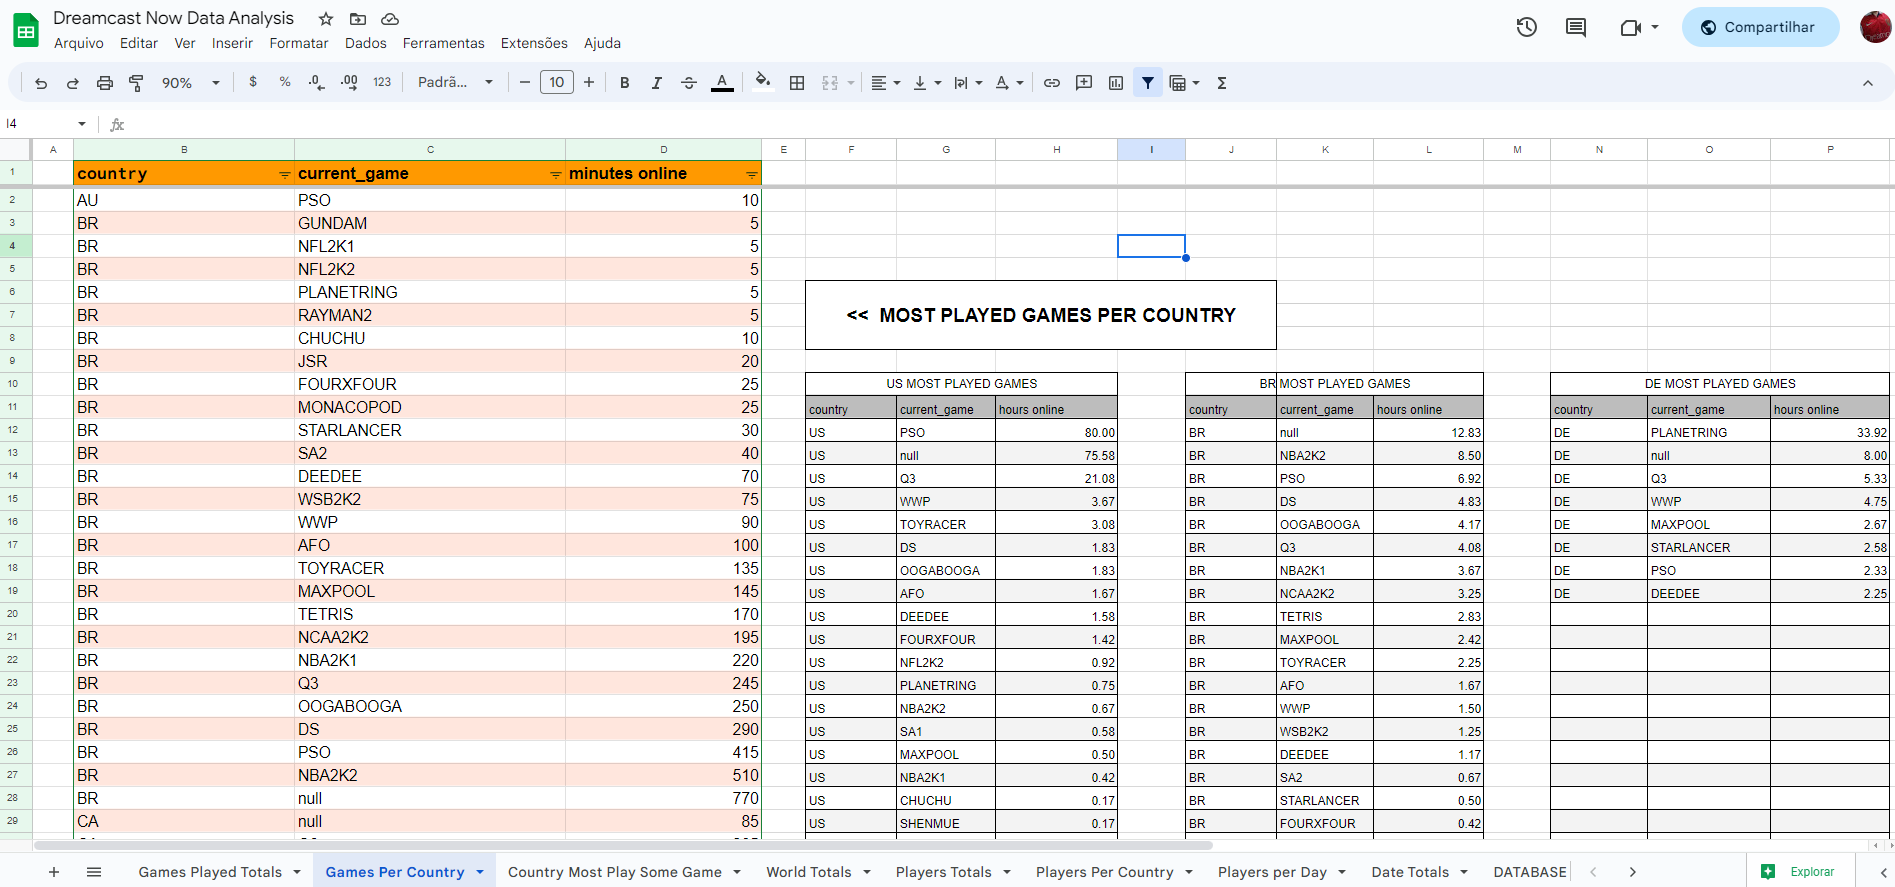Screen dimensions: 1895x887
Task: Open Arquivo menu
Action: click(x=79, y=43)
